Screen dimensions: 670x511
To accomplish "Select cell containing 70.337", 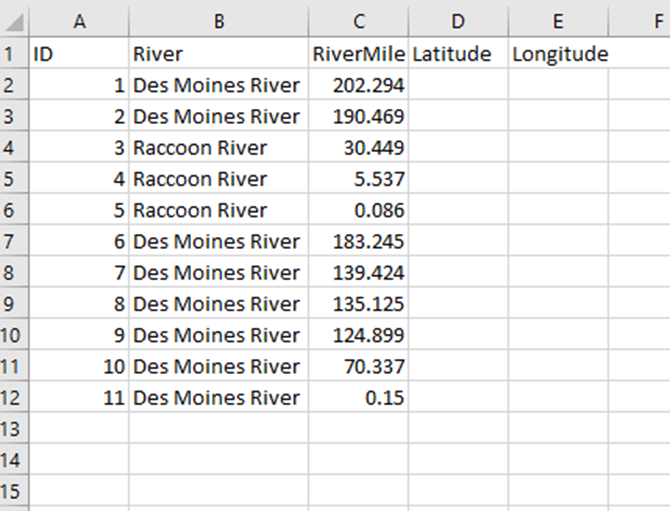I will [x=359, y=366].
